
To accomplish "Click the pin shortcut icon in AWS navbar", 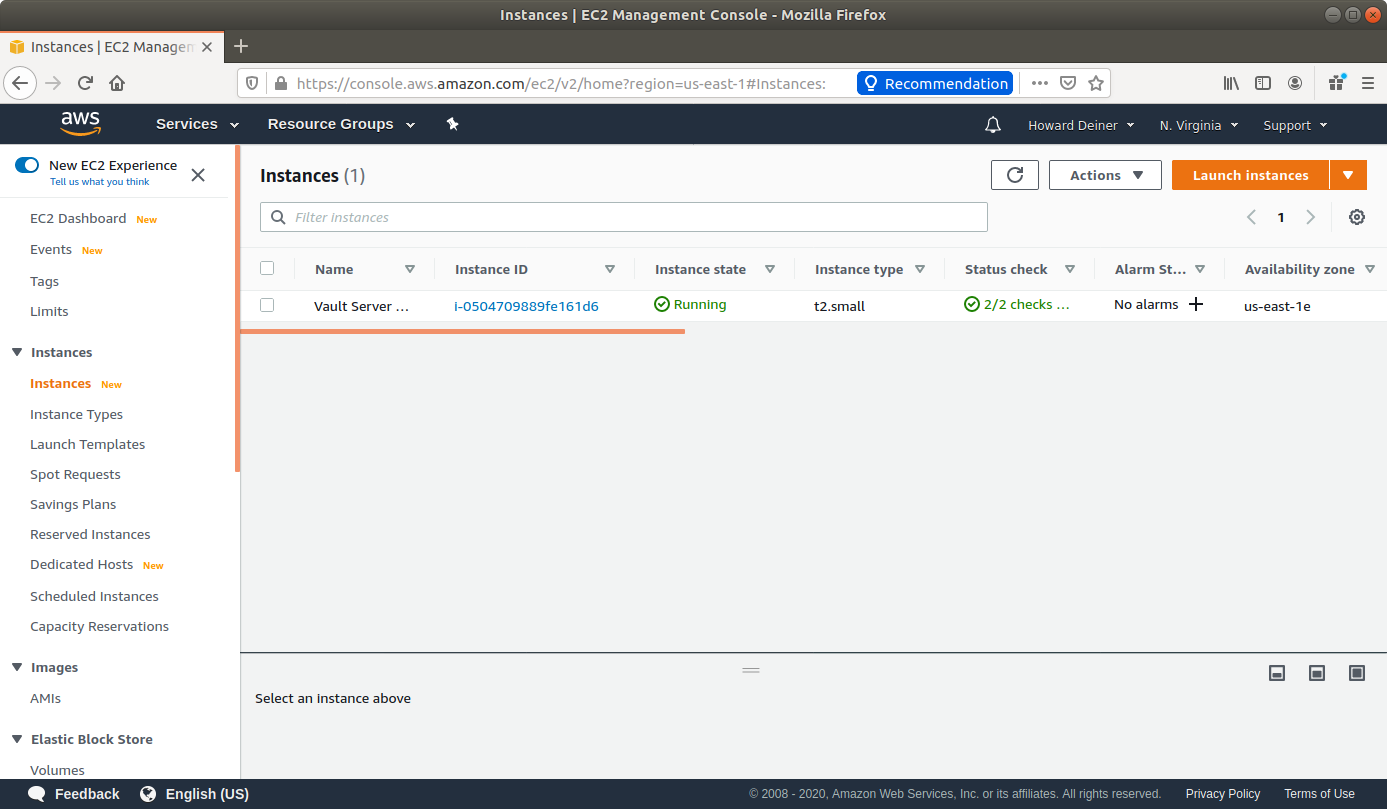I will click(x=452, y=124).
